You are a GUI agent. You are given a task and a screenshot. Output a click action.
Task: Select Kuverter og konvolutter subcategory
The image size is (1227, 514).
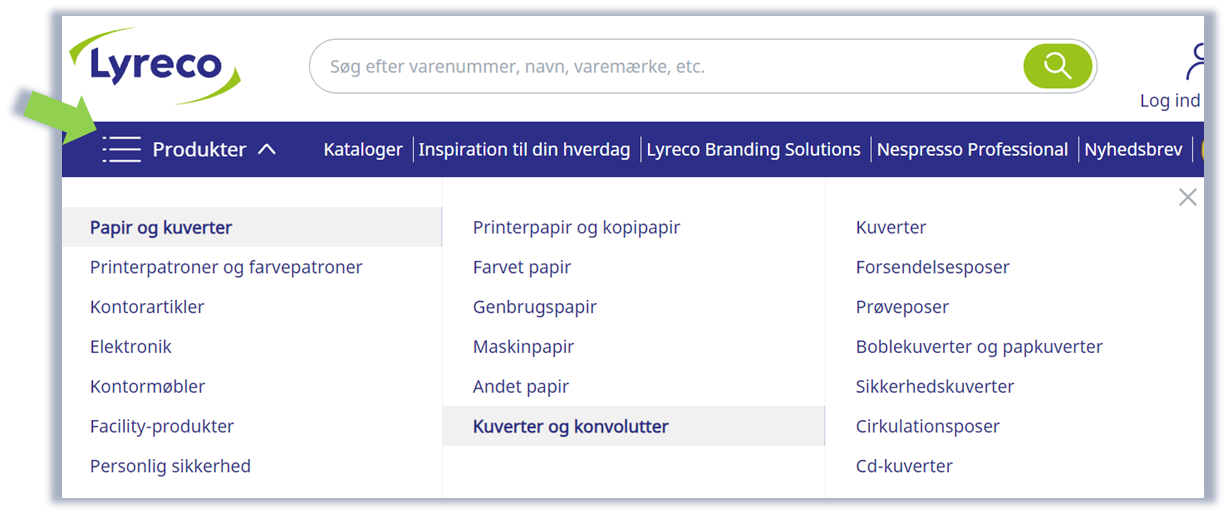pyautogui.click(x=633, y=426)
